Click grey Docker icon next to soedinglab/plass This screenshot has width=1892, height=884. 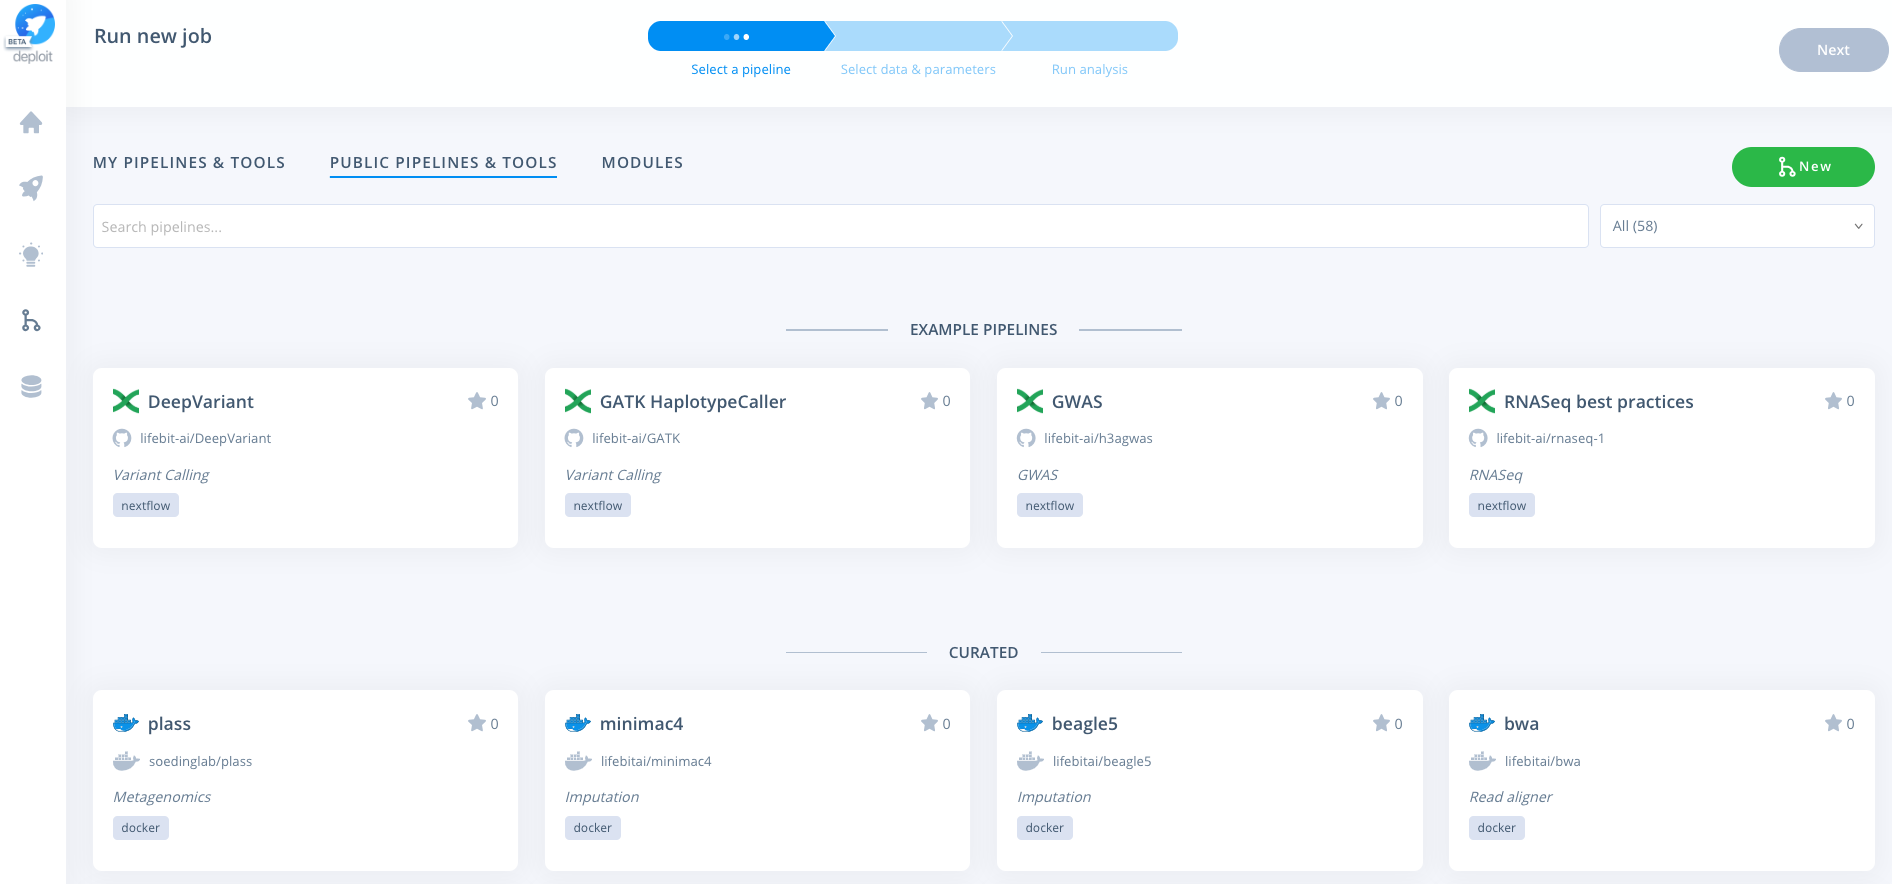coord(126,761)
